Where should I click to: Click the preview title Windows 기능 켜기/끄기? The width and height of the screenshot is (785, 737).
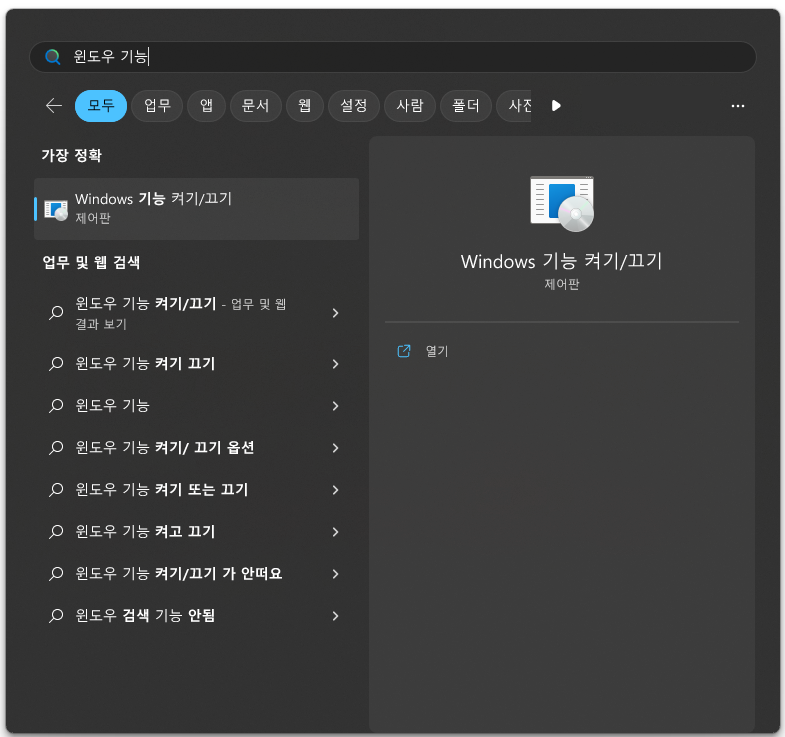[x=561, y=261]
